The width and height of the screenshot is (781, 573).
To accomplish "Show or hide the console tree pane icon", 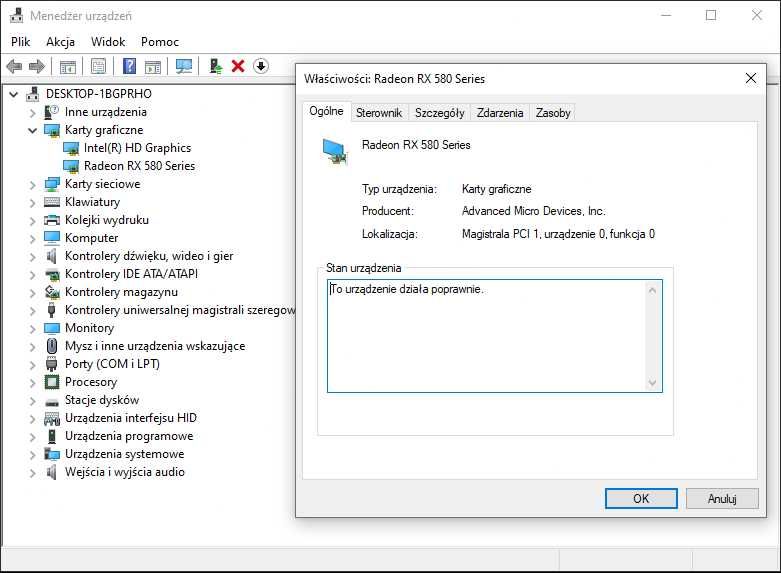I will pyautogui.click(x=68, y=66).
